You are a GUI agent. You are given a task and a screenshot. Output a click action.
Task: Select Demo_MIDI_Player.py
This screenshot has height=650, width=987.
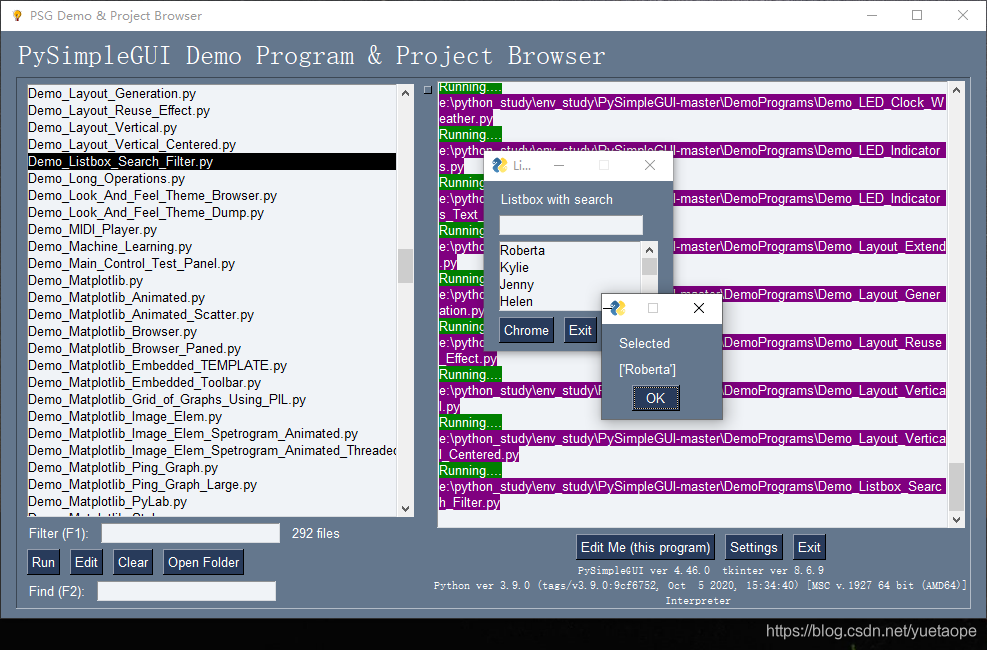click(x=212, y=230)
